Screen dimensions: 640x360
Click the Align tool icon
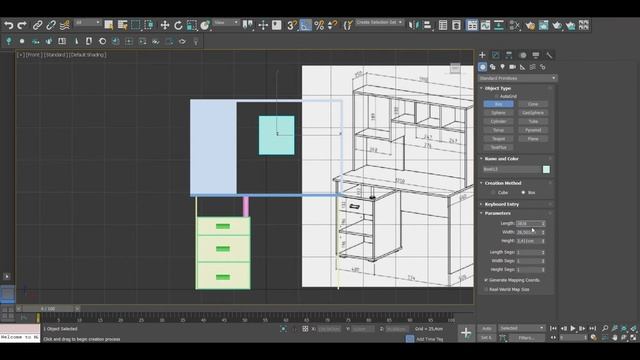[x=427, y=25]
